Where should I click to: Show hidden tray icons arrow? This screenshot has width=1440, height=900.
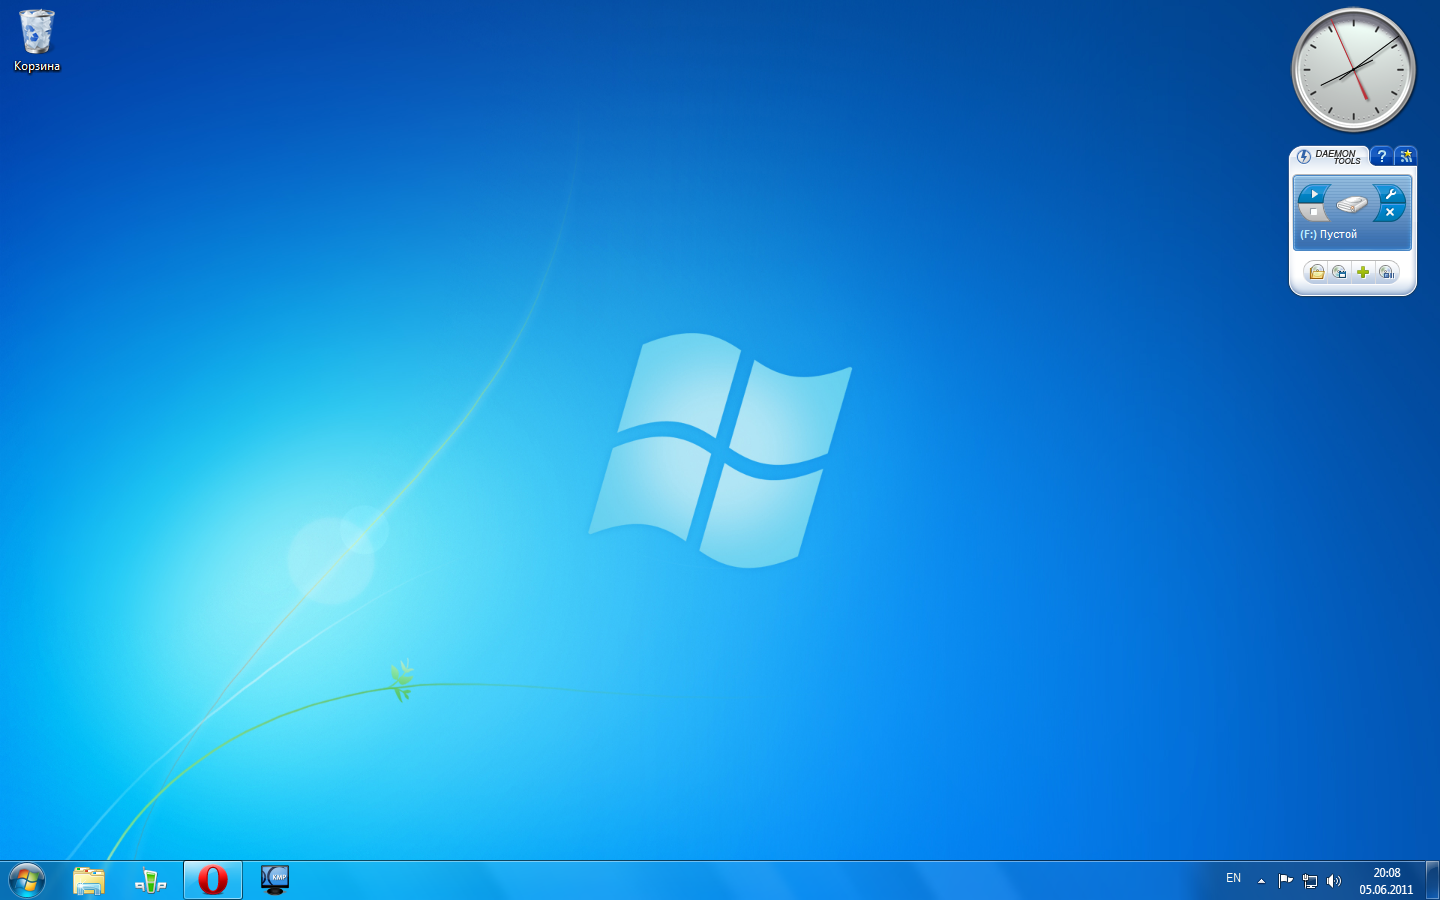1261,881
